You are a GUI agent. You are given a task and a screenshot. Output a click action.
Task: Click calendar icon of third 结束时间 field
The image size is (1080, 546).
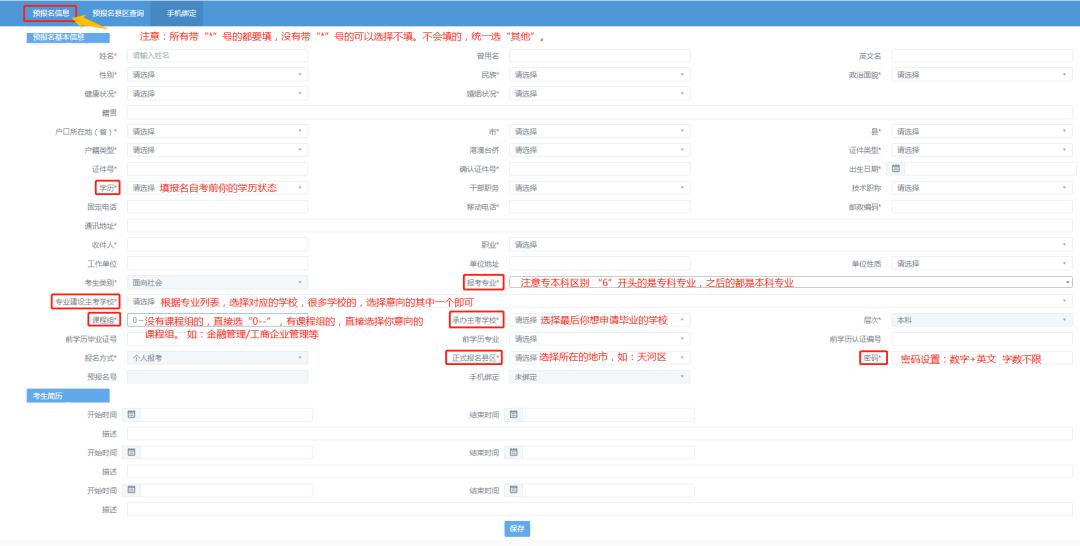click(514, 490)
